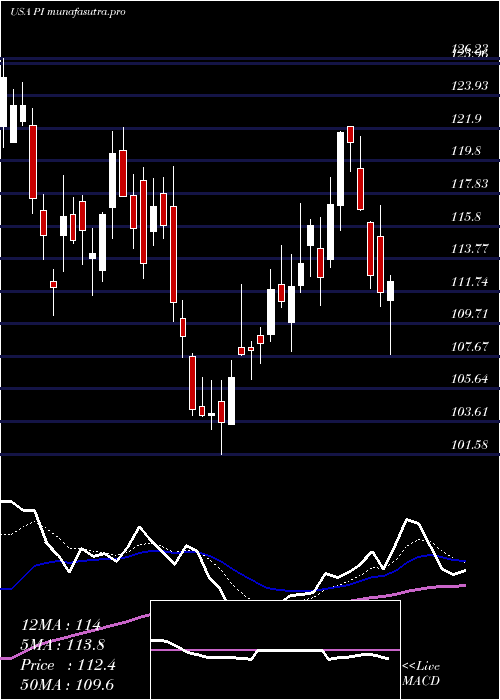The height and width of the screenshot is (700, 500).
Task: Select the 5MA : 113.8 readout
Action: pyautogui.click(x=63, y=645)
